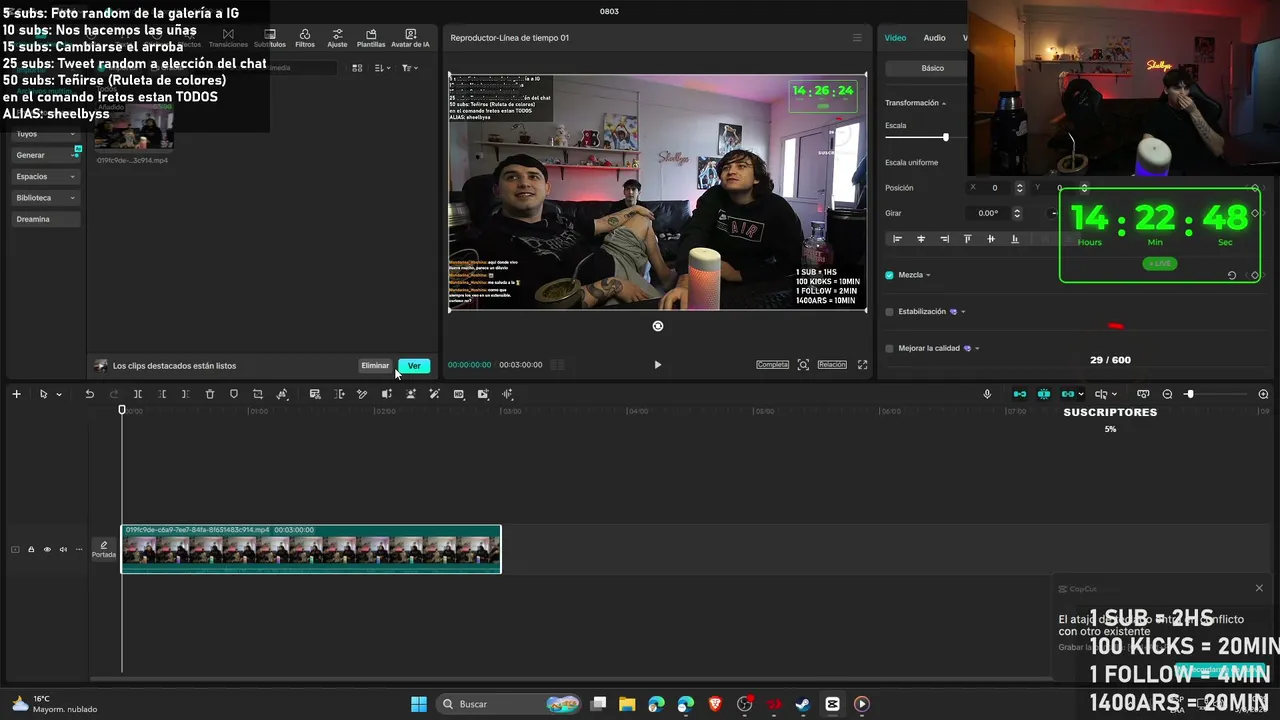Image resolution: width=1280 pixels, height=720 pixels.
Task: Open the media sort options dropdown
Action: [x=382, y=68]
